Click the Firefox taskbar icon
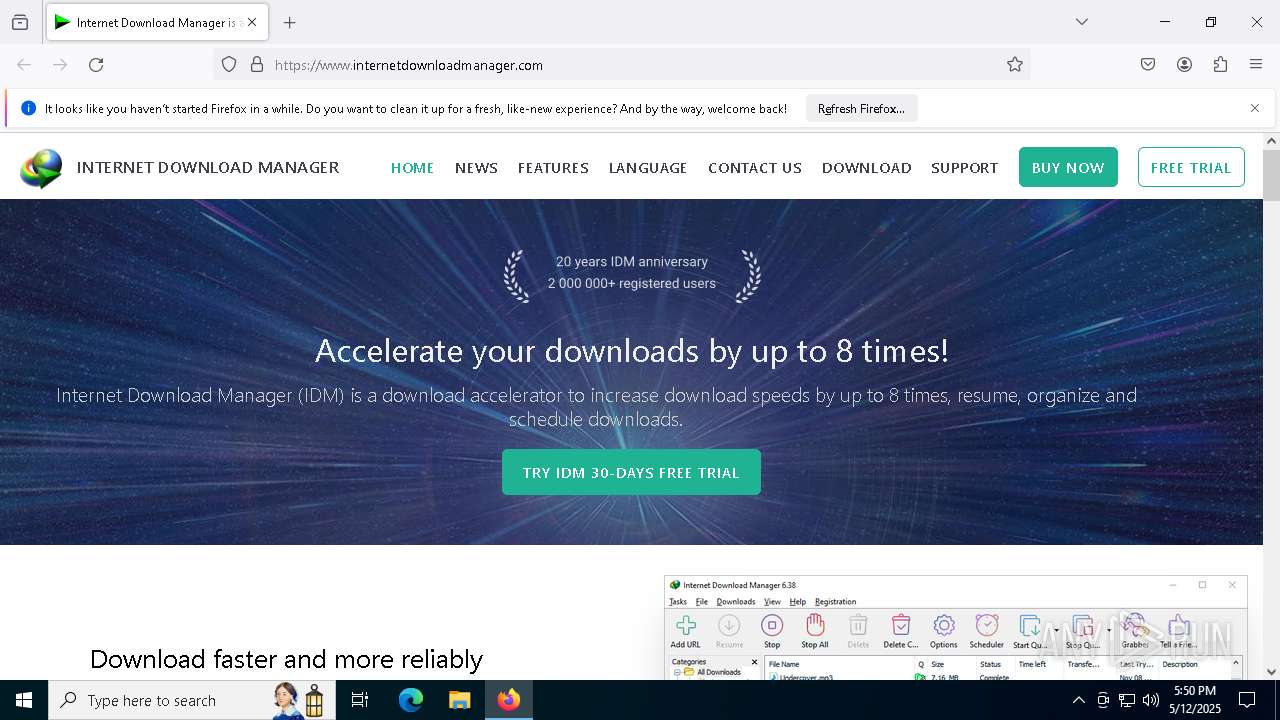 pyautogui.click(x=509, y=700)
